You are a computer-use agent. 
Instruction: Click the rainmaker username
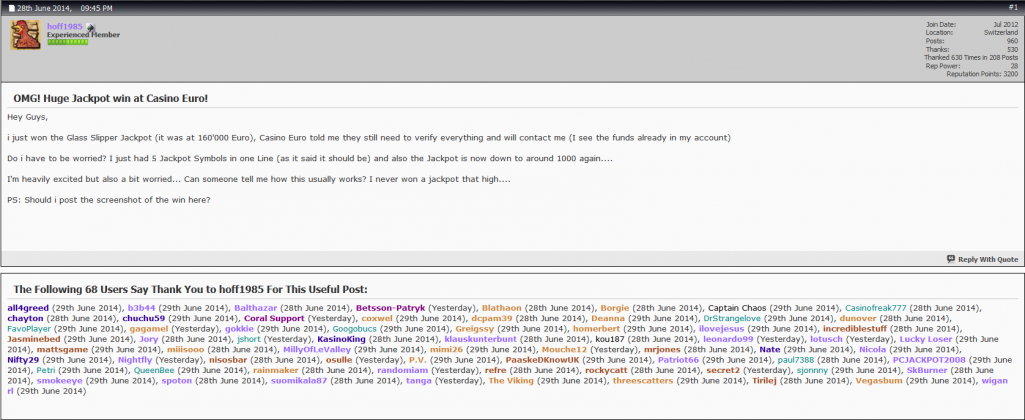pyautogui.click(x=276, y=370)
